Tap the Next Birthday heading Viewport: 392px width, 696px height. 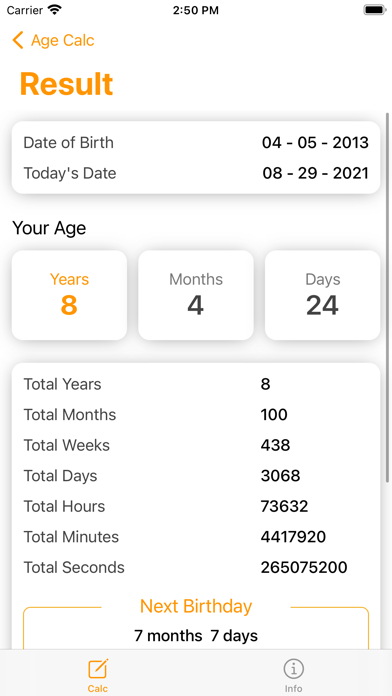coord(196,606)
